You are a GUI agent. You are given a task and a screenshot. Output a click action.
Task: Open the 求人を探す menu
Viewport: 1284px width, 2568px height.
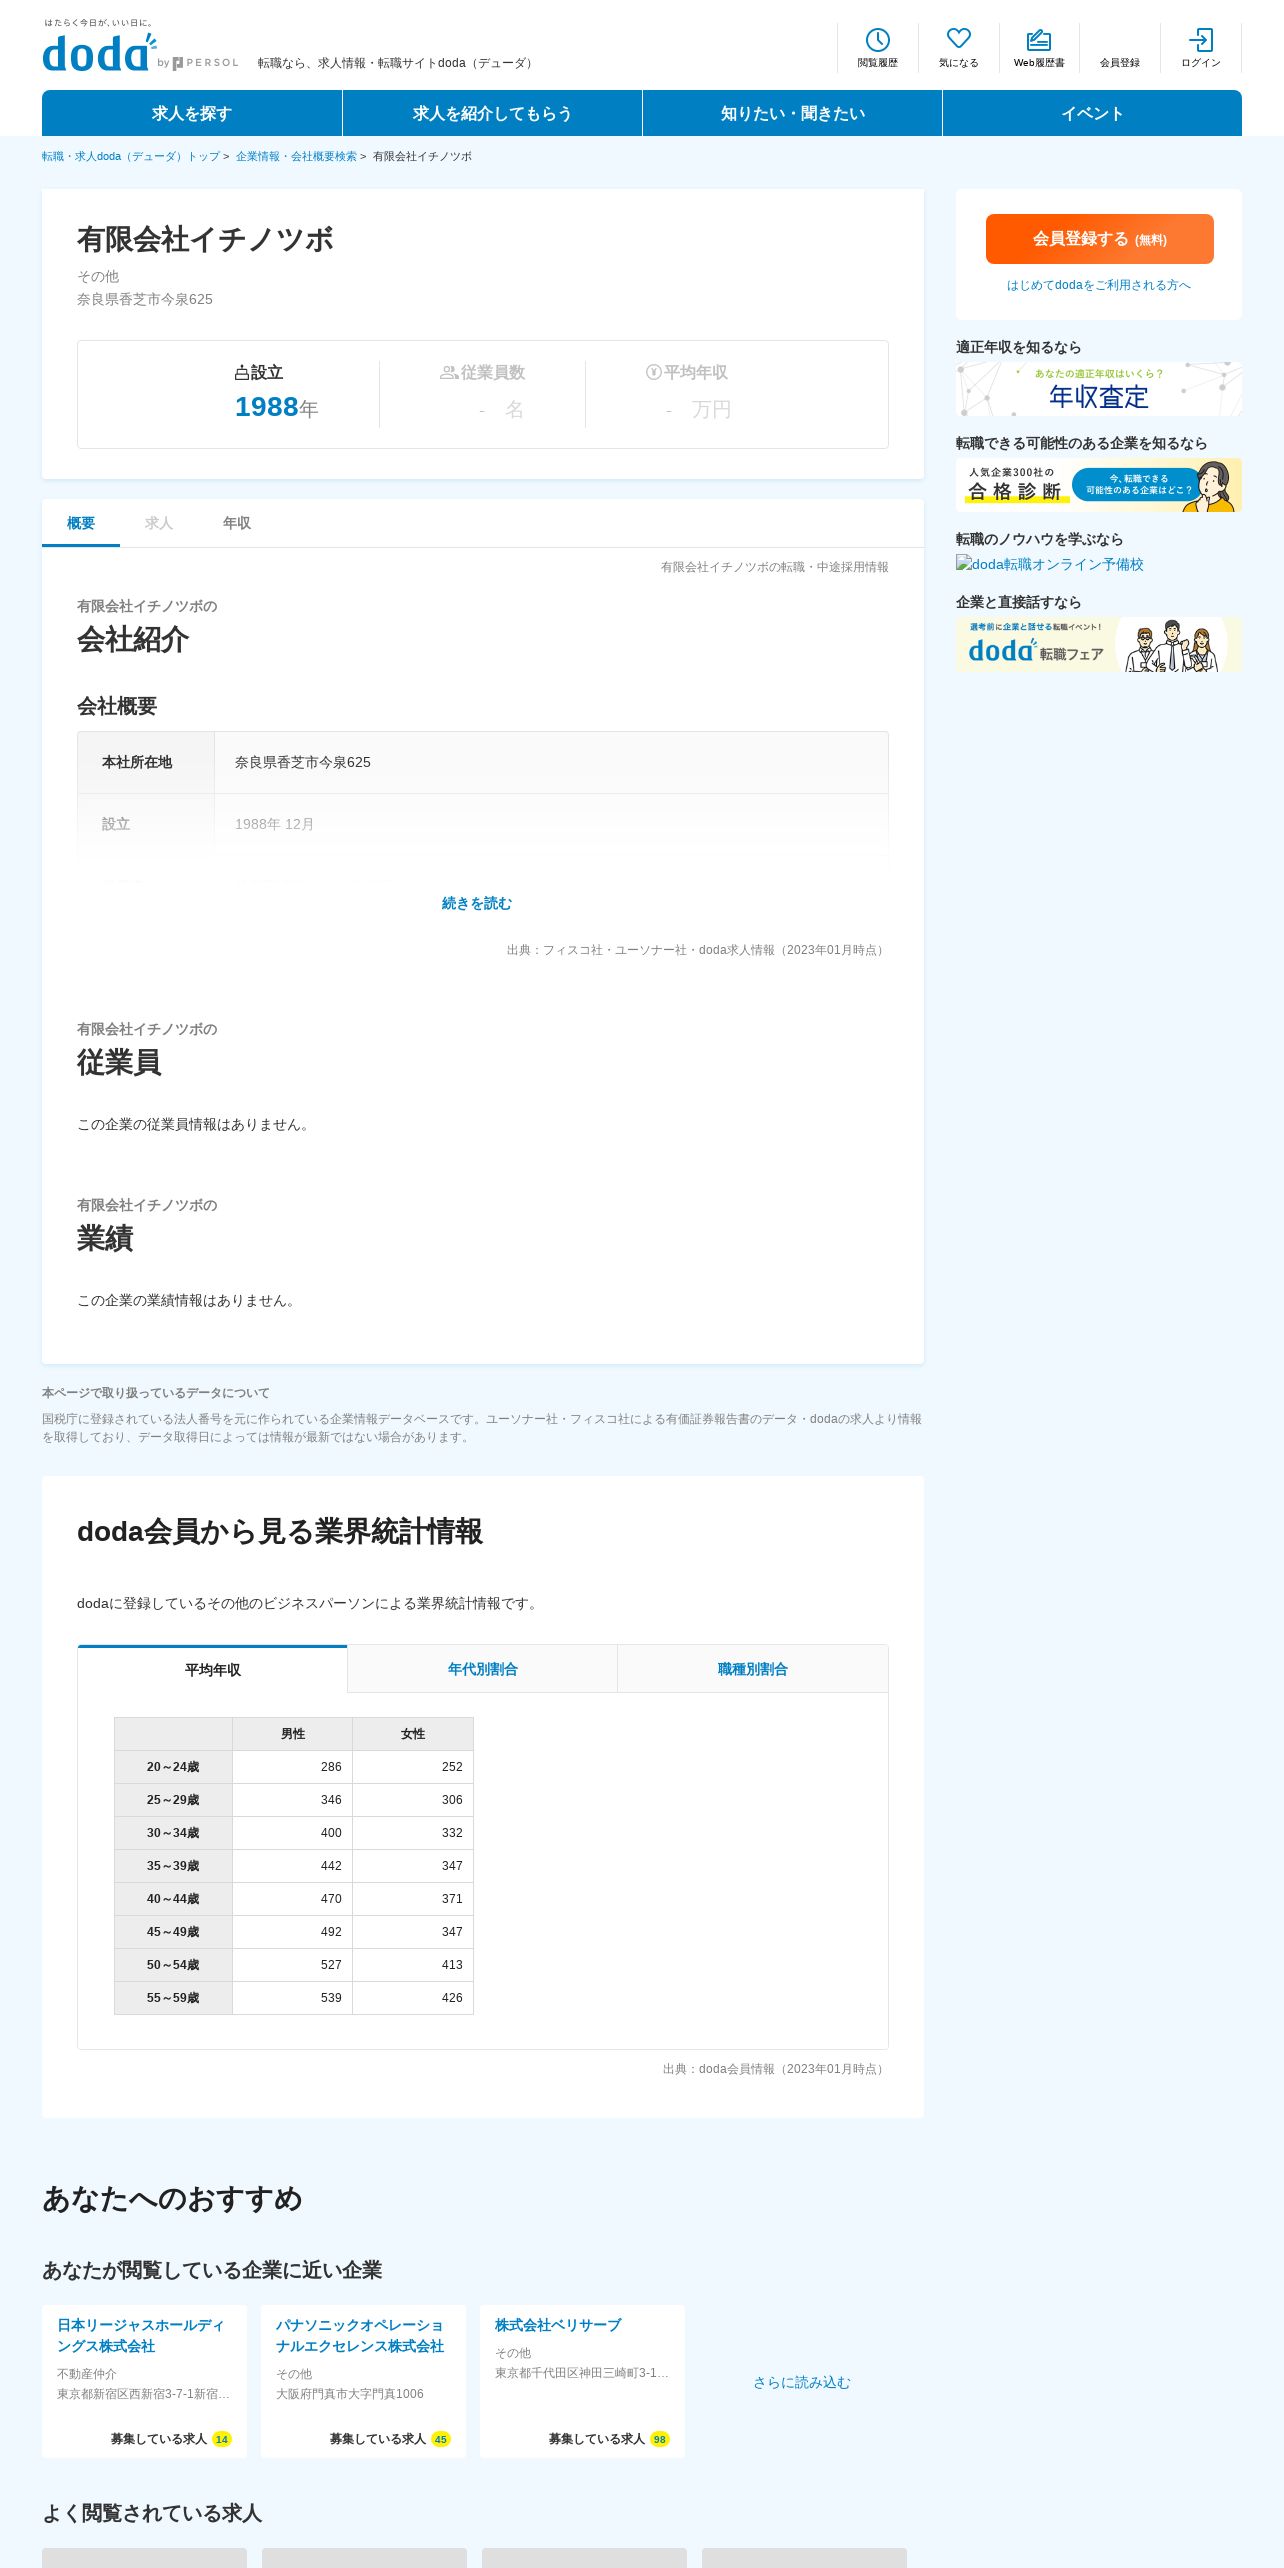192,113
